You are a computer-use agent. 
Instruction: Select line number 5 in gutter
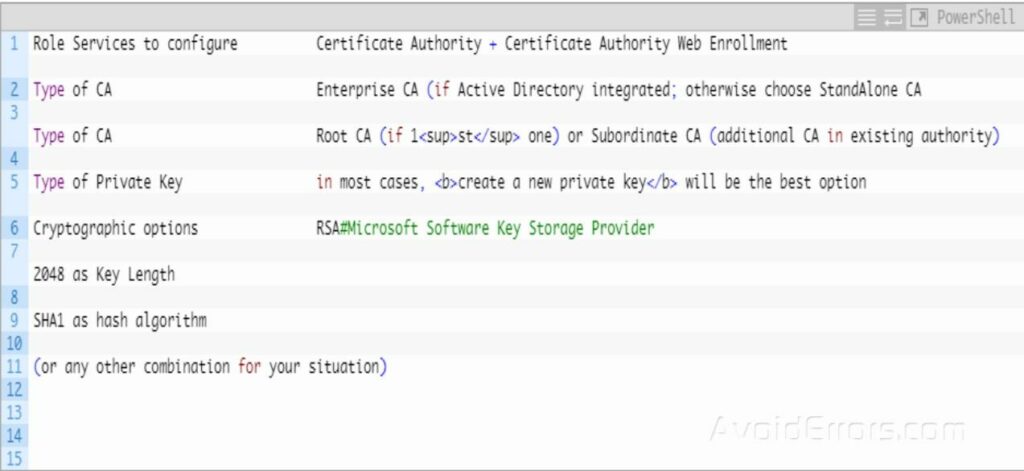pos(14,182)
